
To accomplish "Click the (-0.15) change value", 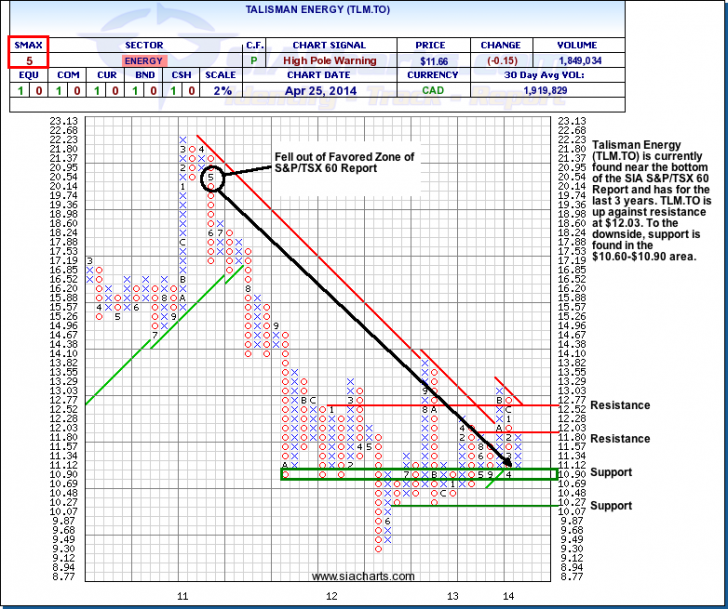I will click(x=500, y=60).
